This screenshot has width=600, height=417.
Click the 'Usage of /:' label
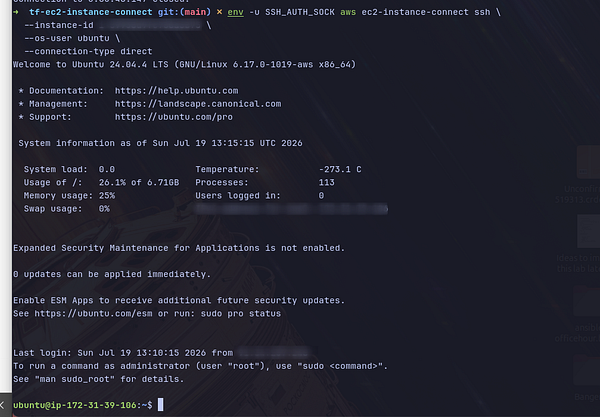point(53,183)
